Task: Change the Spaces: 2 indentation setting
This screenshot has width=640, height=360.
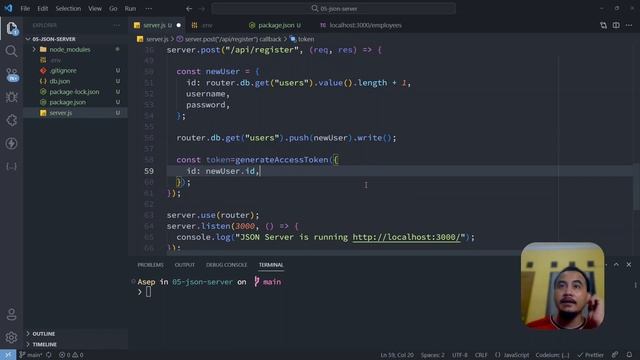Action: 433,355
